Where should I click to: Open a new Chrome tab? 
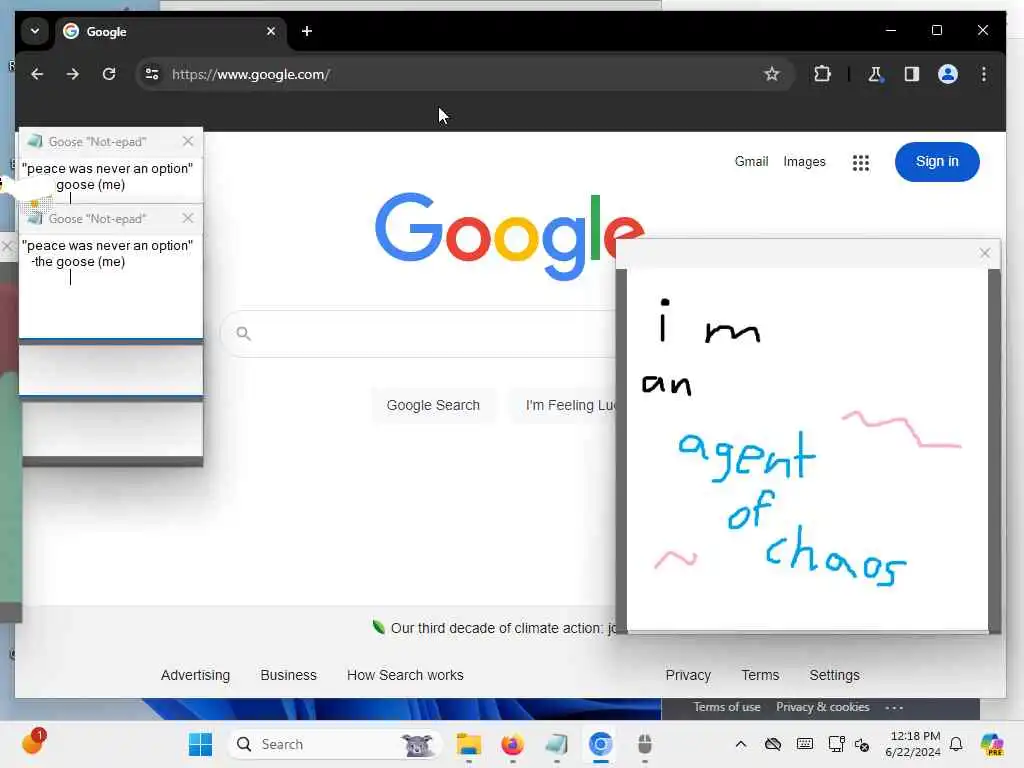tap(307, 31)
